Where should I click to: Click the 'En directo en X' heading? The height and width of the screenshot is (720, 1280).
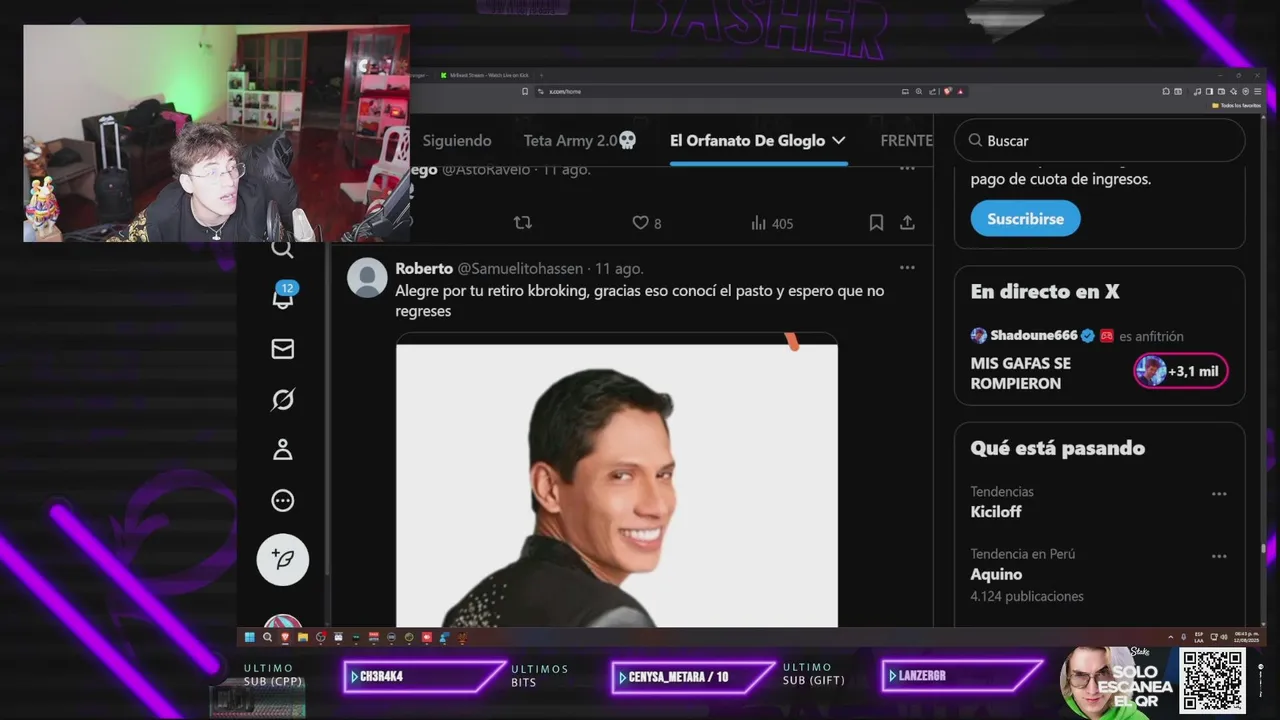1045,292
